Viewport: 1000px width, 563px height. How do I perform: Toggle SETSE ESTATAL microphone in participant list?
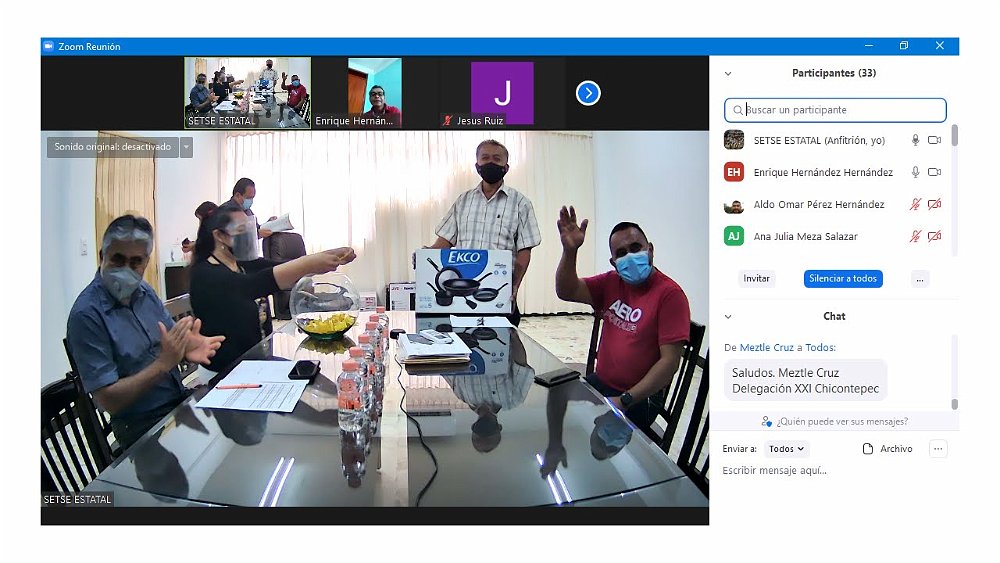(x=914, y=141)
